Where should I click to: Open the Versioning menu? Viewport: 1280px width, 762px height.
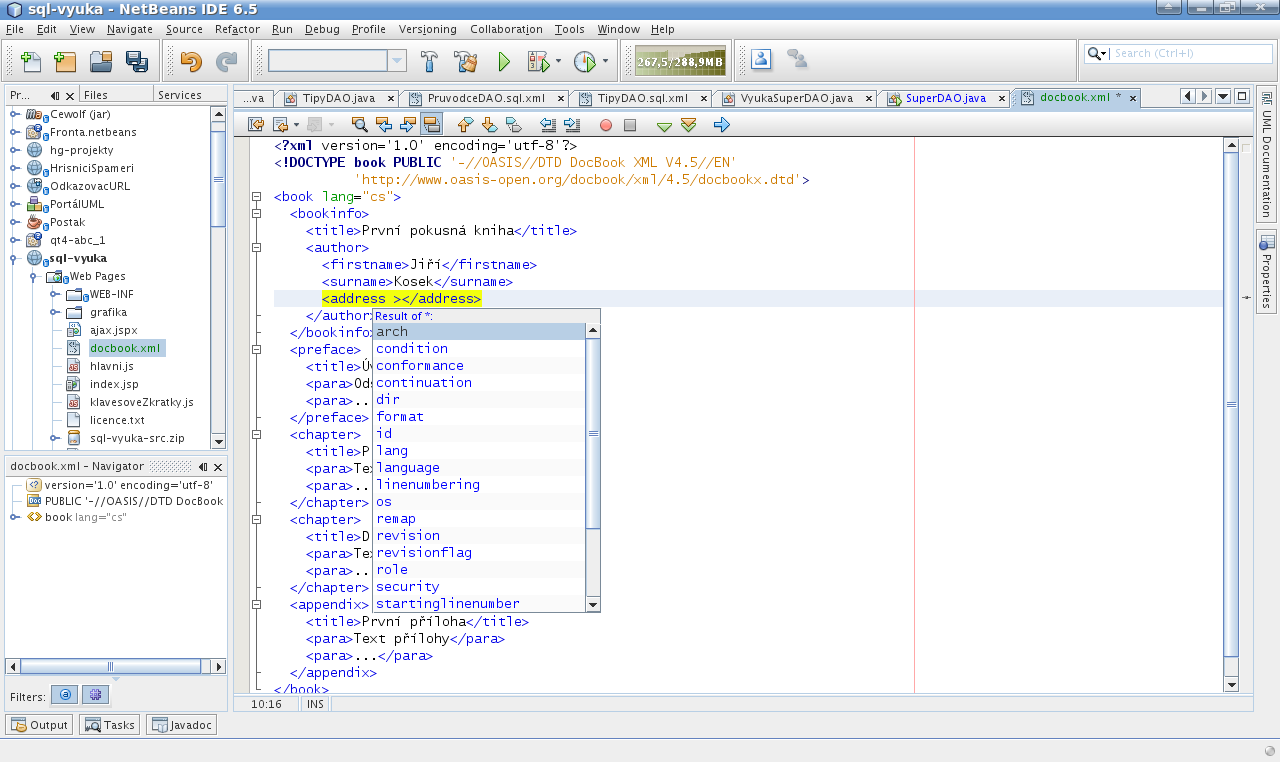[x=427, y=29]
